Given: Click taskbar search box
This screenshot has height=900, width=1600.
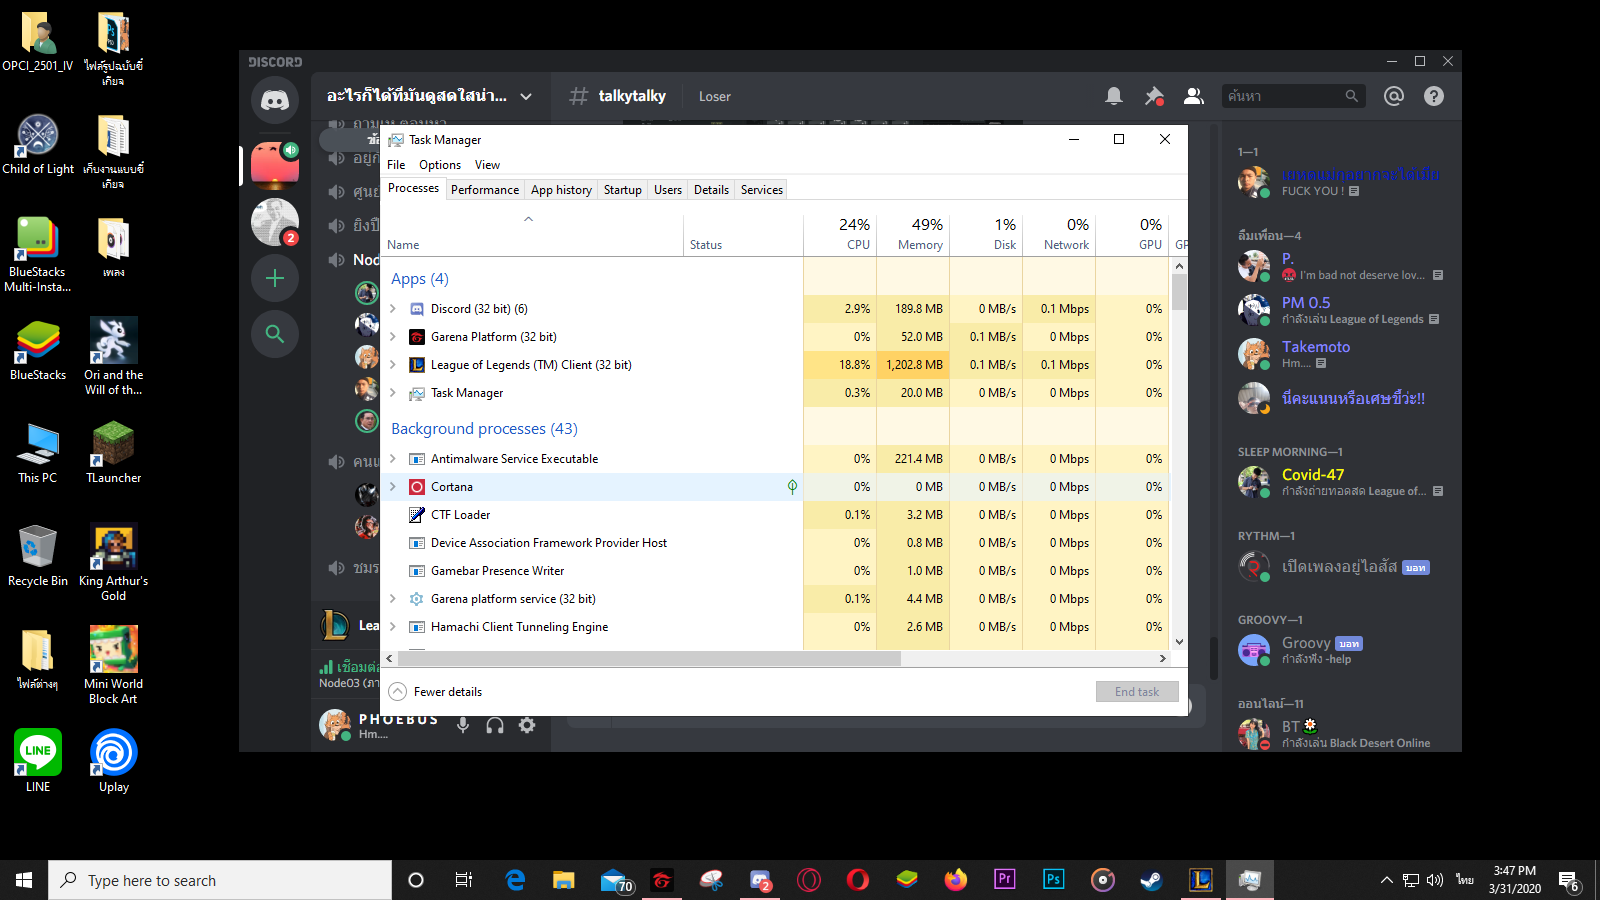Looking at the screenshot, I should tap(220, 880).
